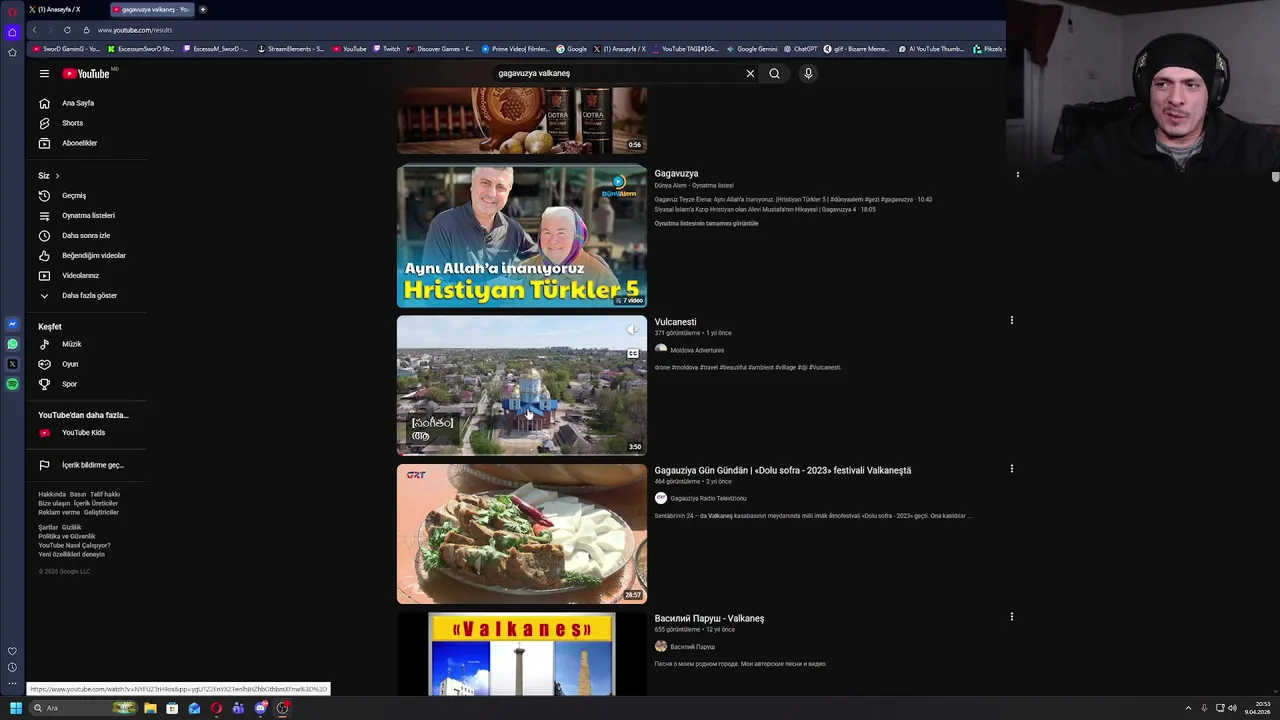The image size is (1280, 720).
Task: Clear the search box with the X icon
Action: 750,73
